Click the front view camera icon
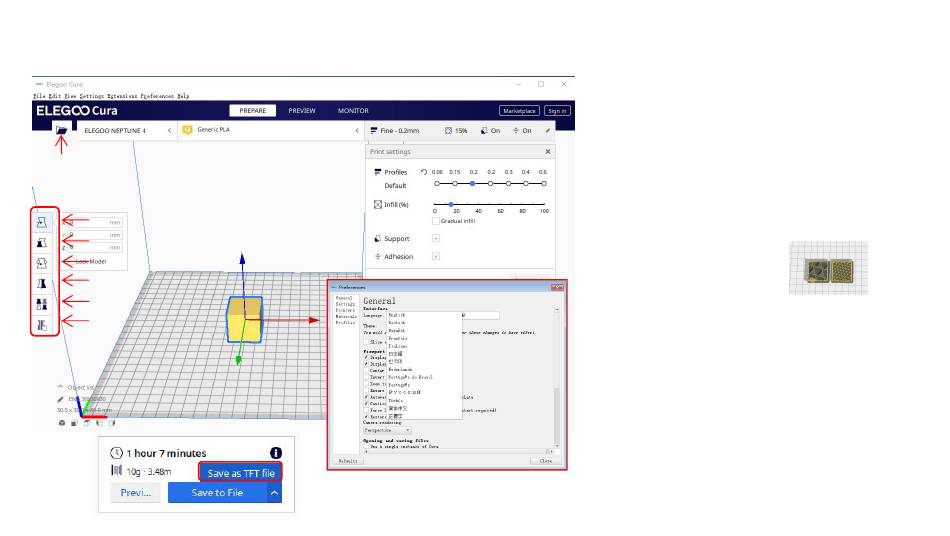The width and height of the screenshot is (950, 536). (74, 423)
